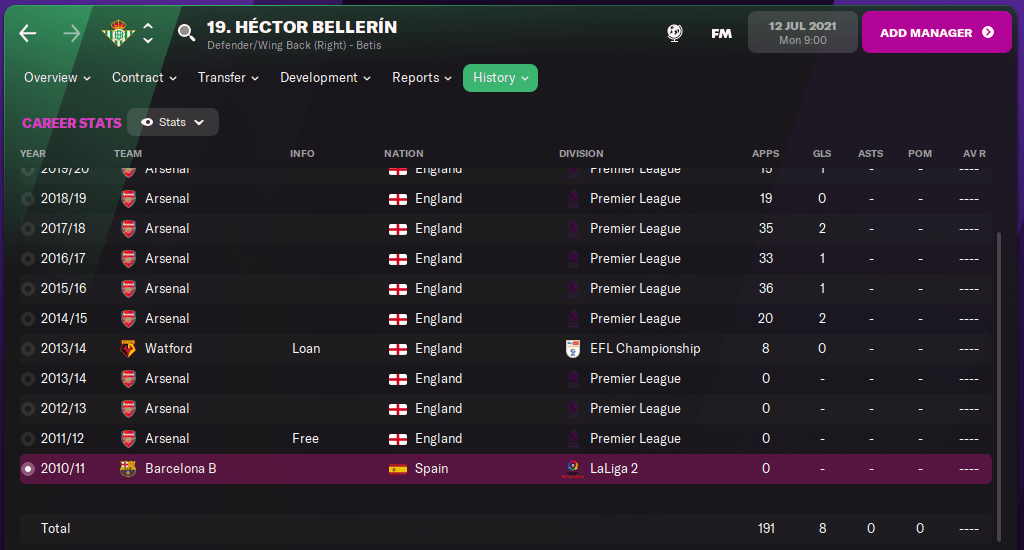This screenshot has height=550, width=1024.
Task: Open the Overview dropdown menu
Action: pos(57,78)
